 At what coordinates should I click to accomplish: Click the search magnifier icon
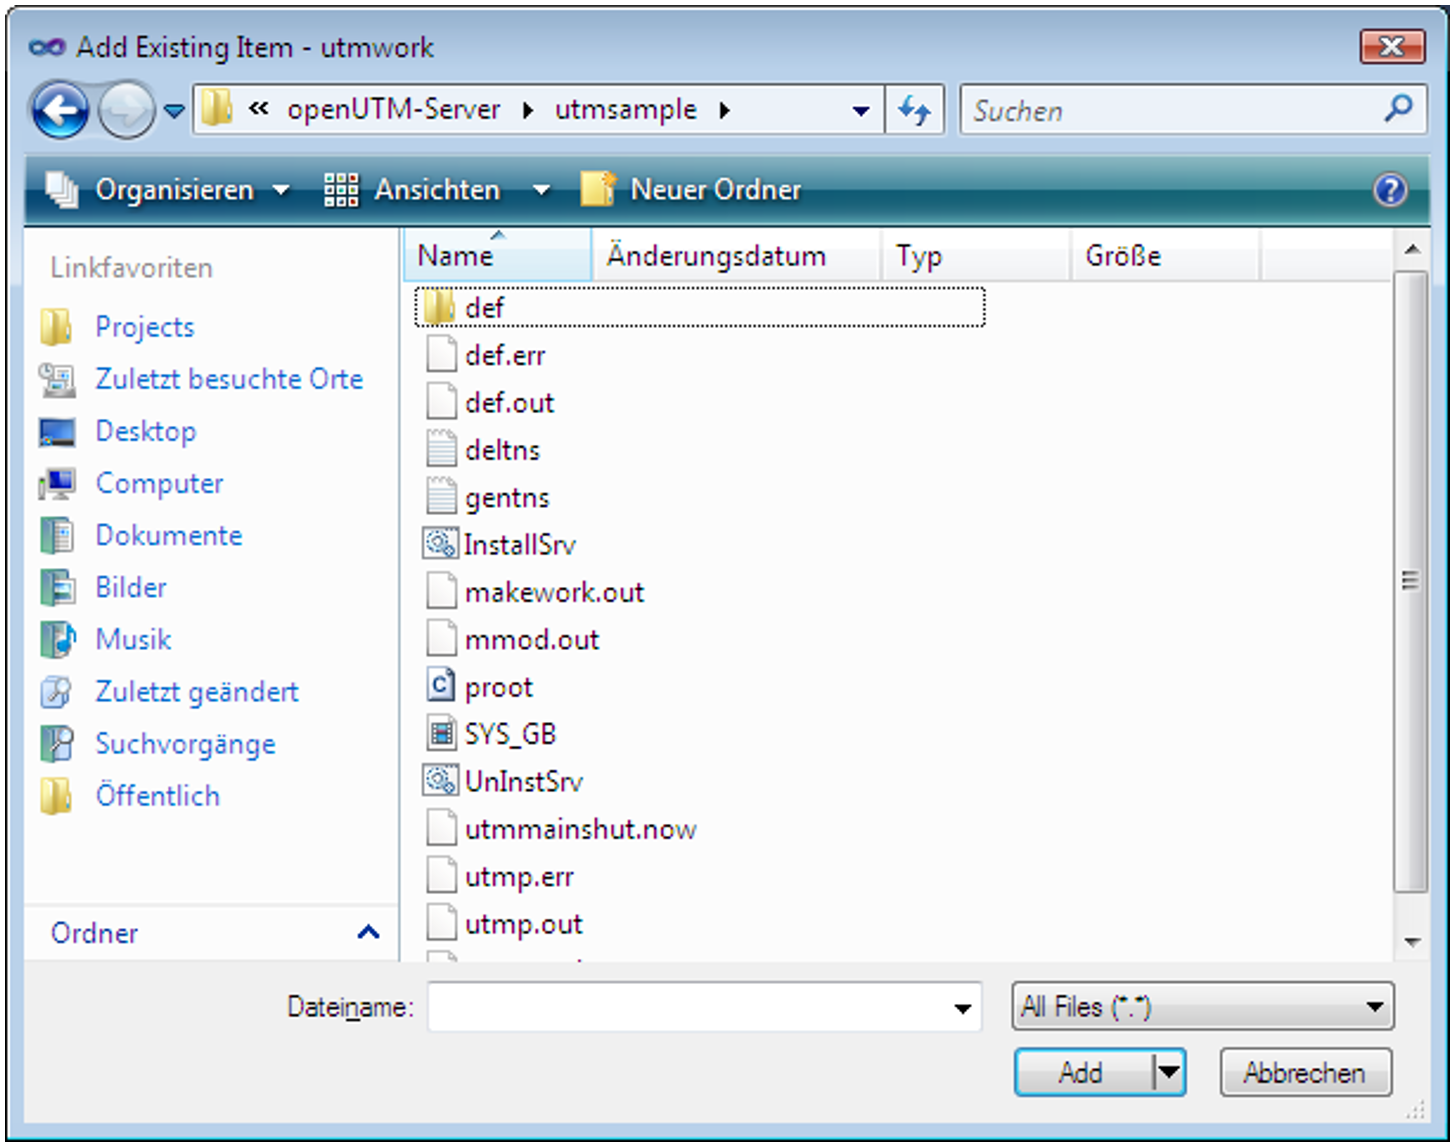[x=1398, y=108]
